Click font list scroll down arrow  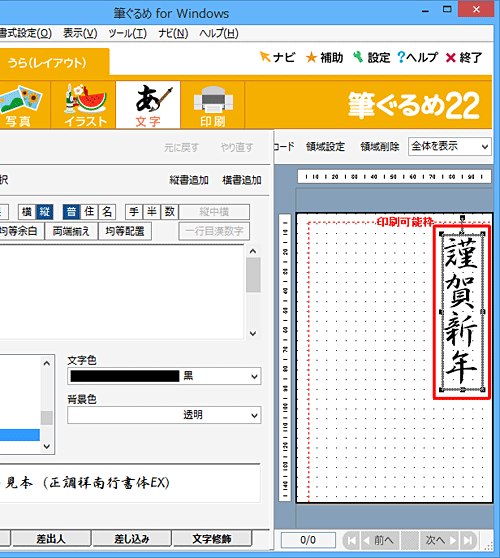click(x=47, y=446)
